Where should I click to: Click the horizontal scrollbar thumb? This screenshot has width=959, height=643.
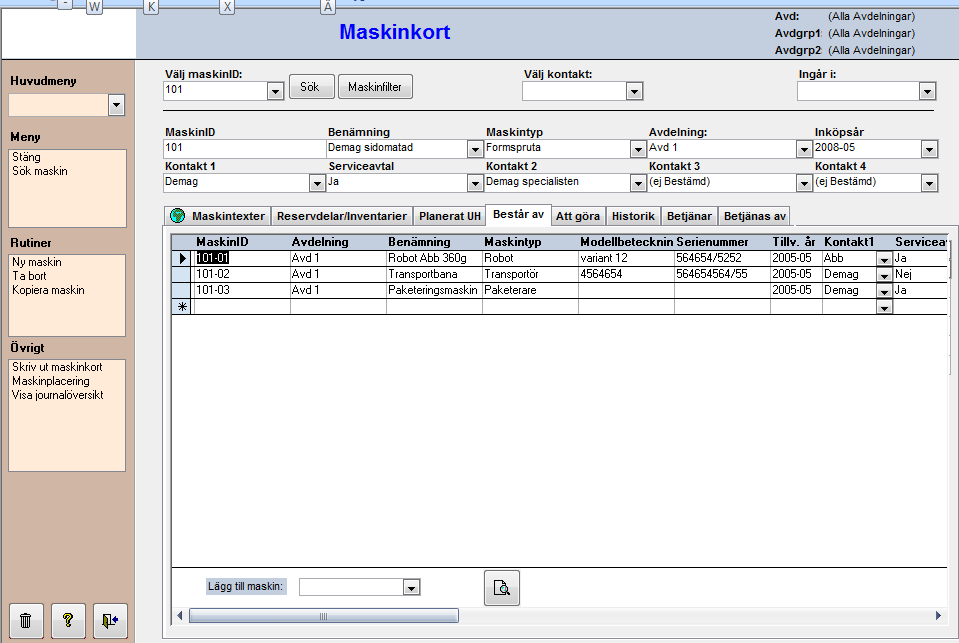[x=324, y=615]
